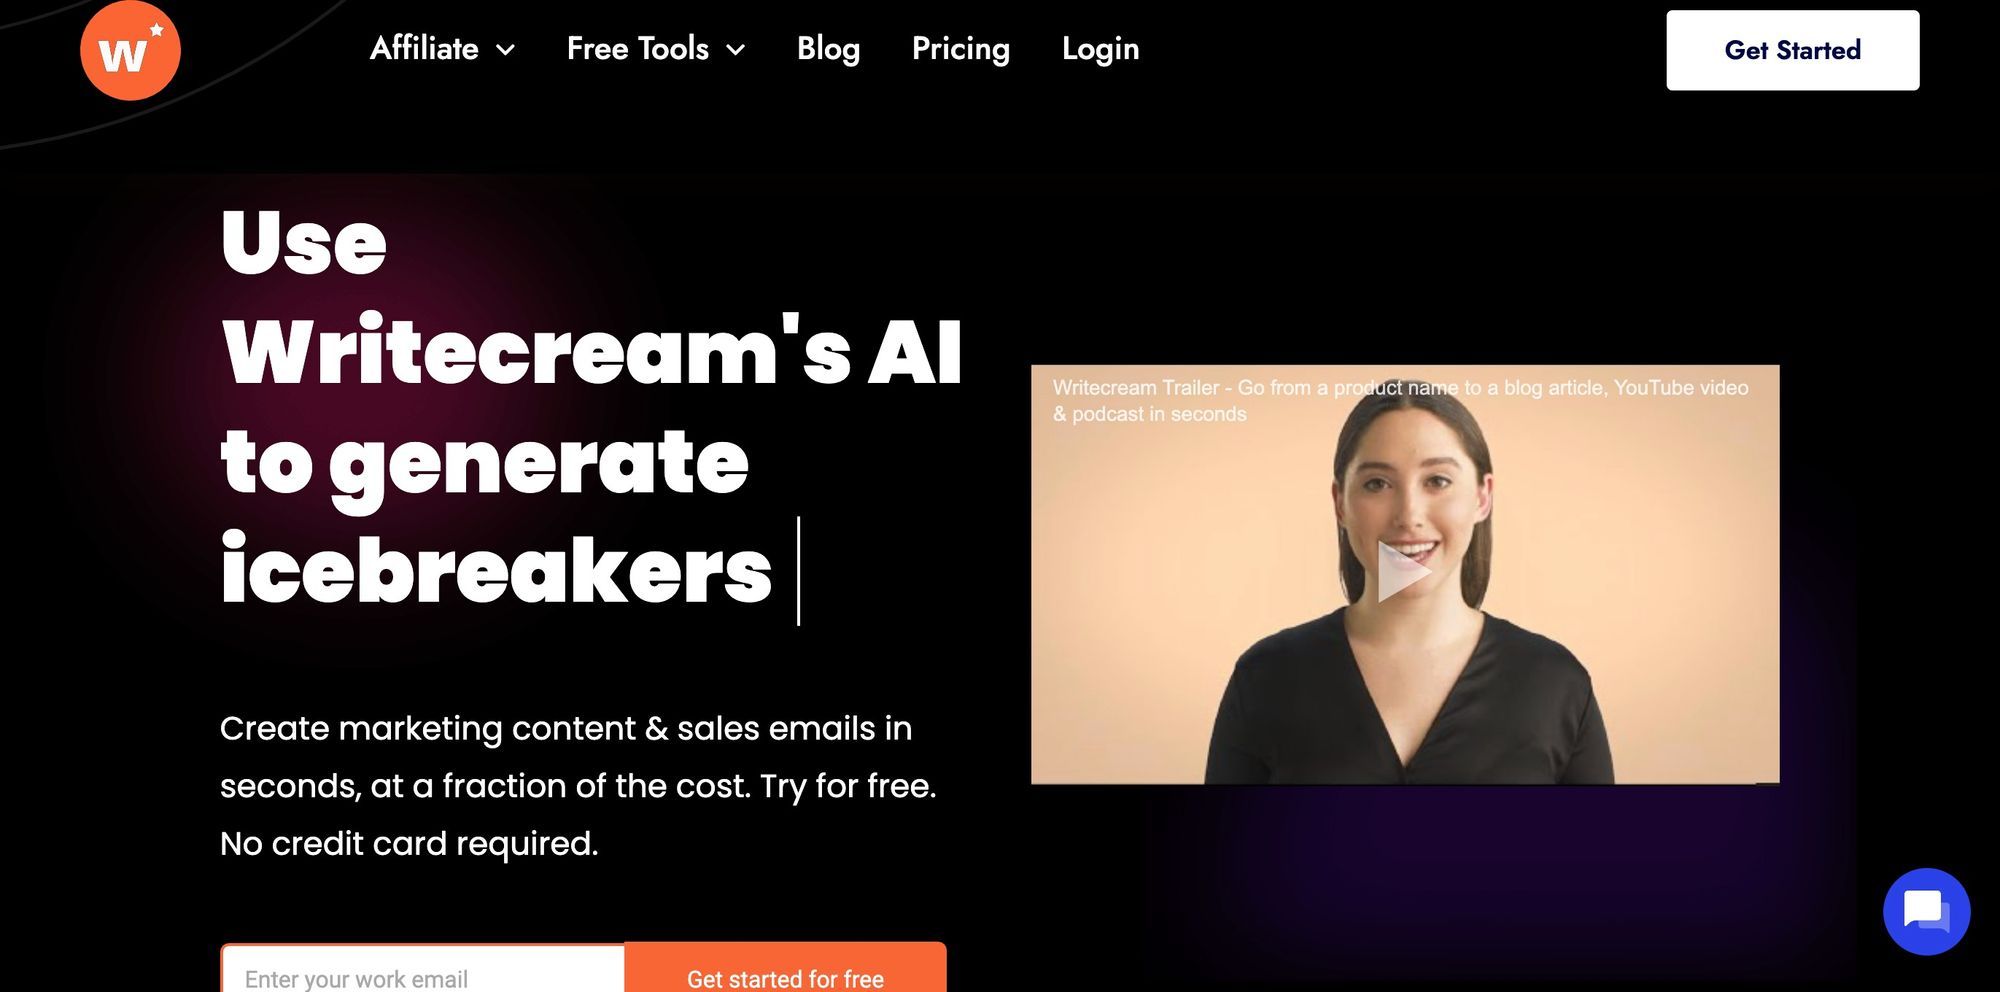Screen dimensions: 2000x992
Task: Open the Free Tools menu label
Action: pos(638,48)
